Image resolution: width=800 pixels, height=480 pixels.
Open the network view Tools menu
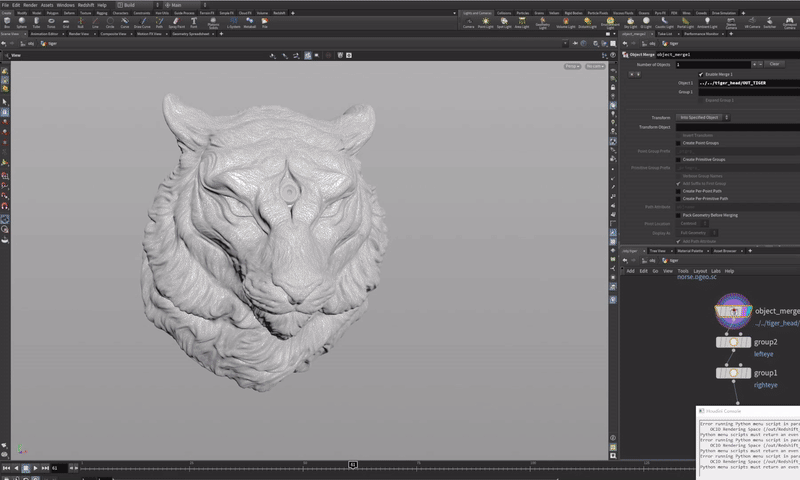[683, 271]
